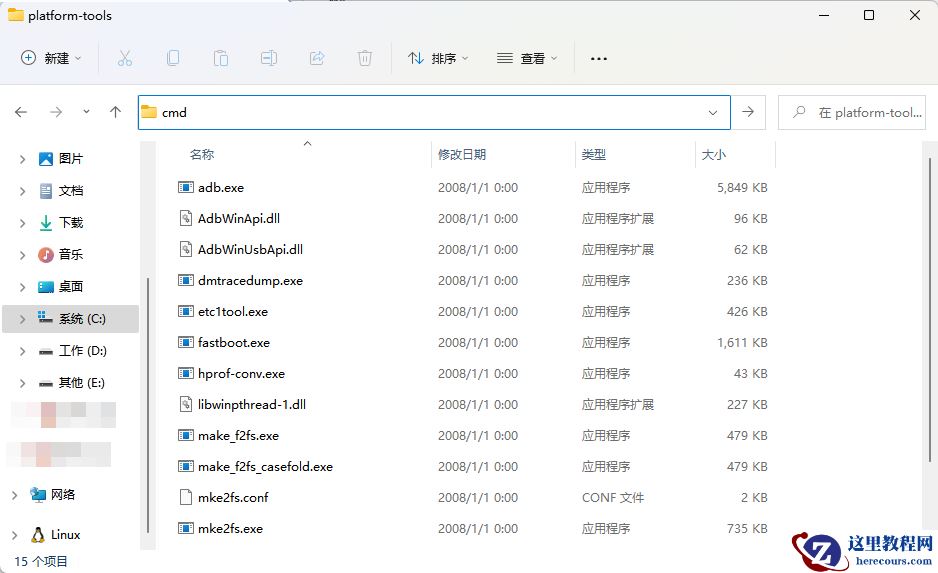Open the three-dots more options menu
Image resolution: width=938 pixels, height=573 pixels.
(x=599, y=59)
